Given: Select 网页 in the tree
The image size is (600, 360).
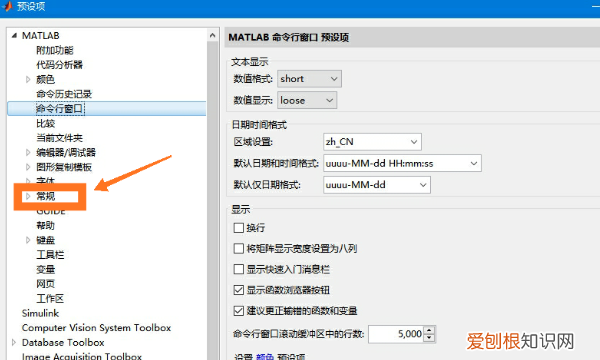Looking at the screenshot, I should pos(46,283).
